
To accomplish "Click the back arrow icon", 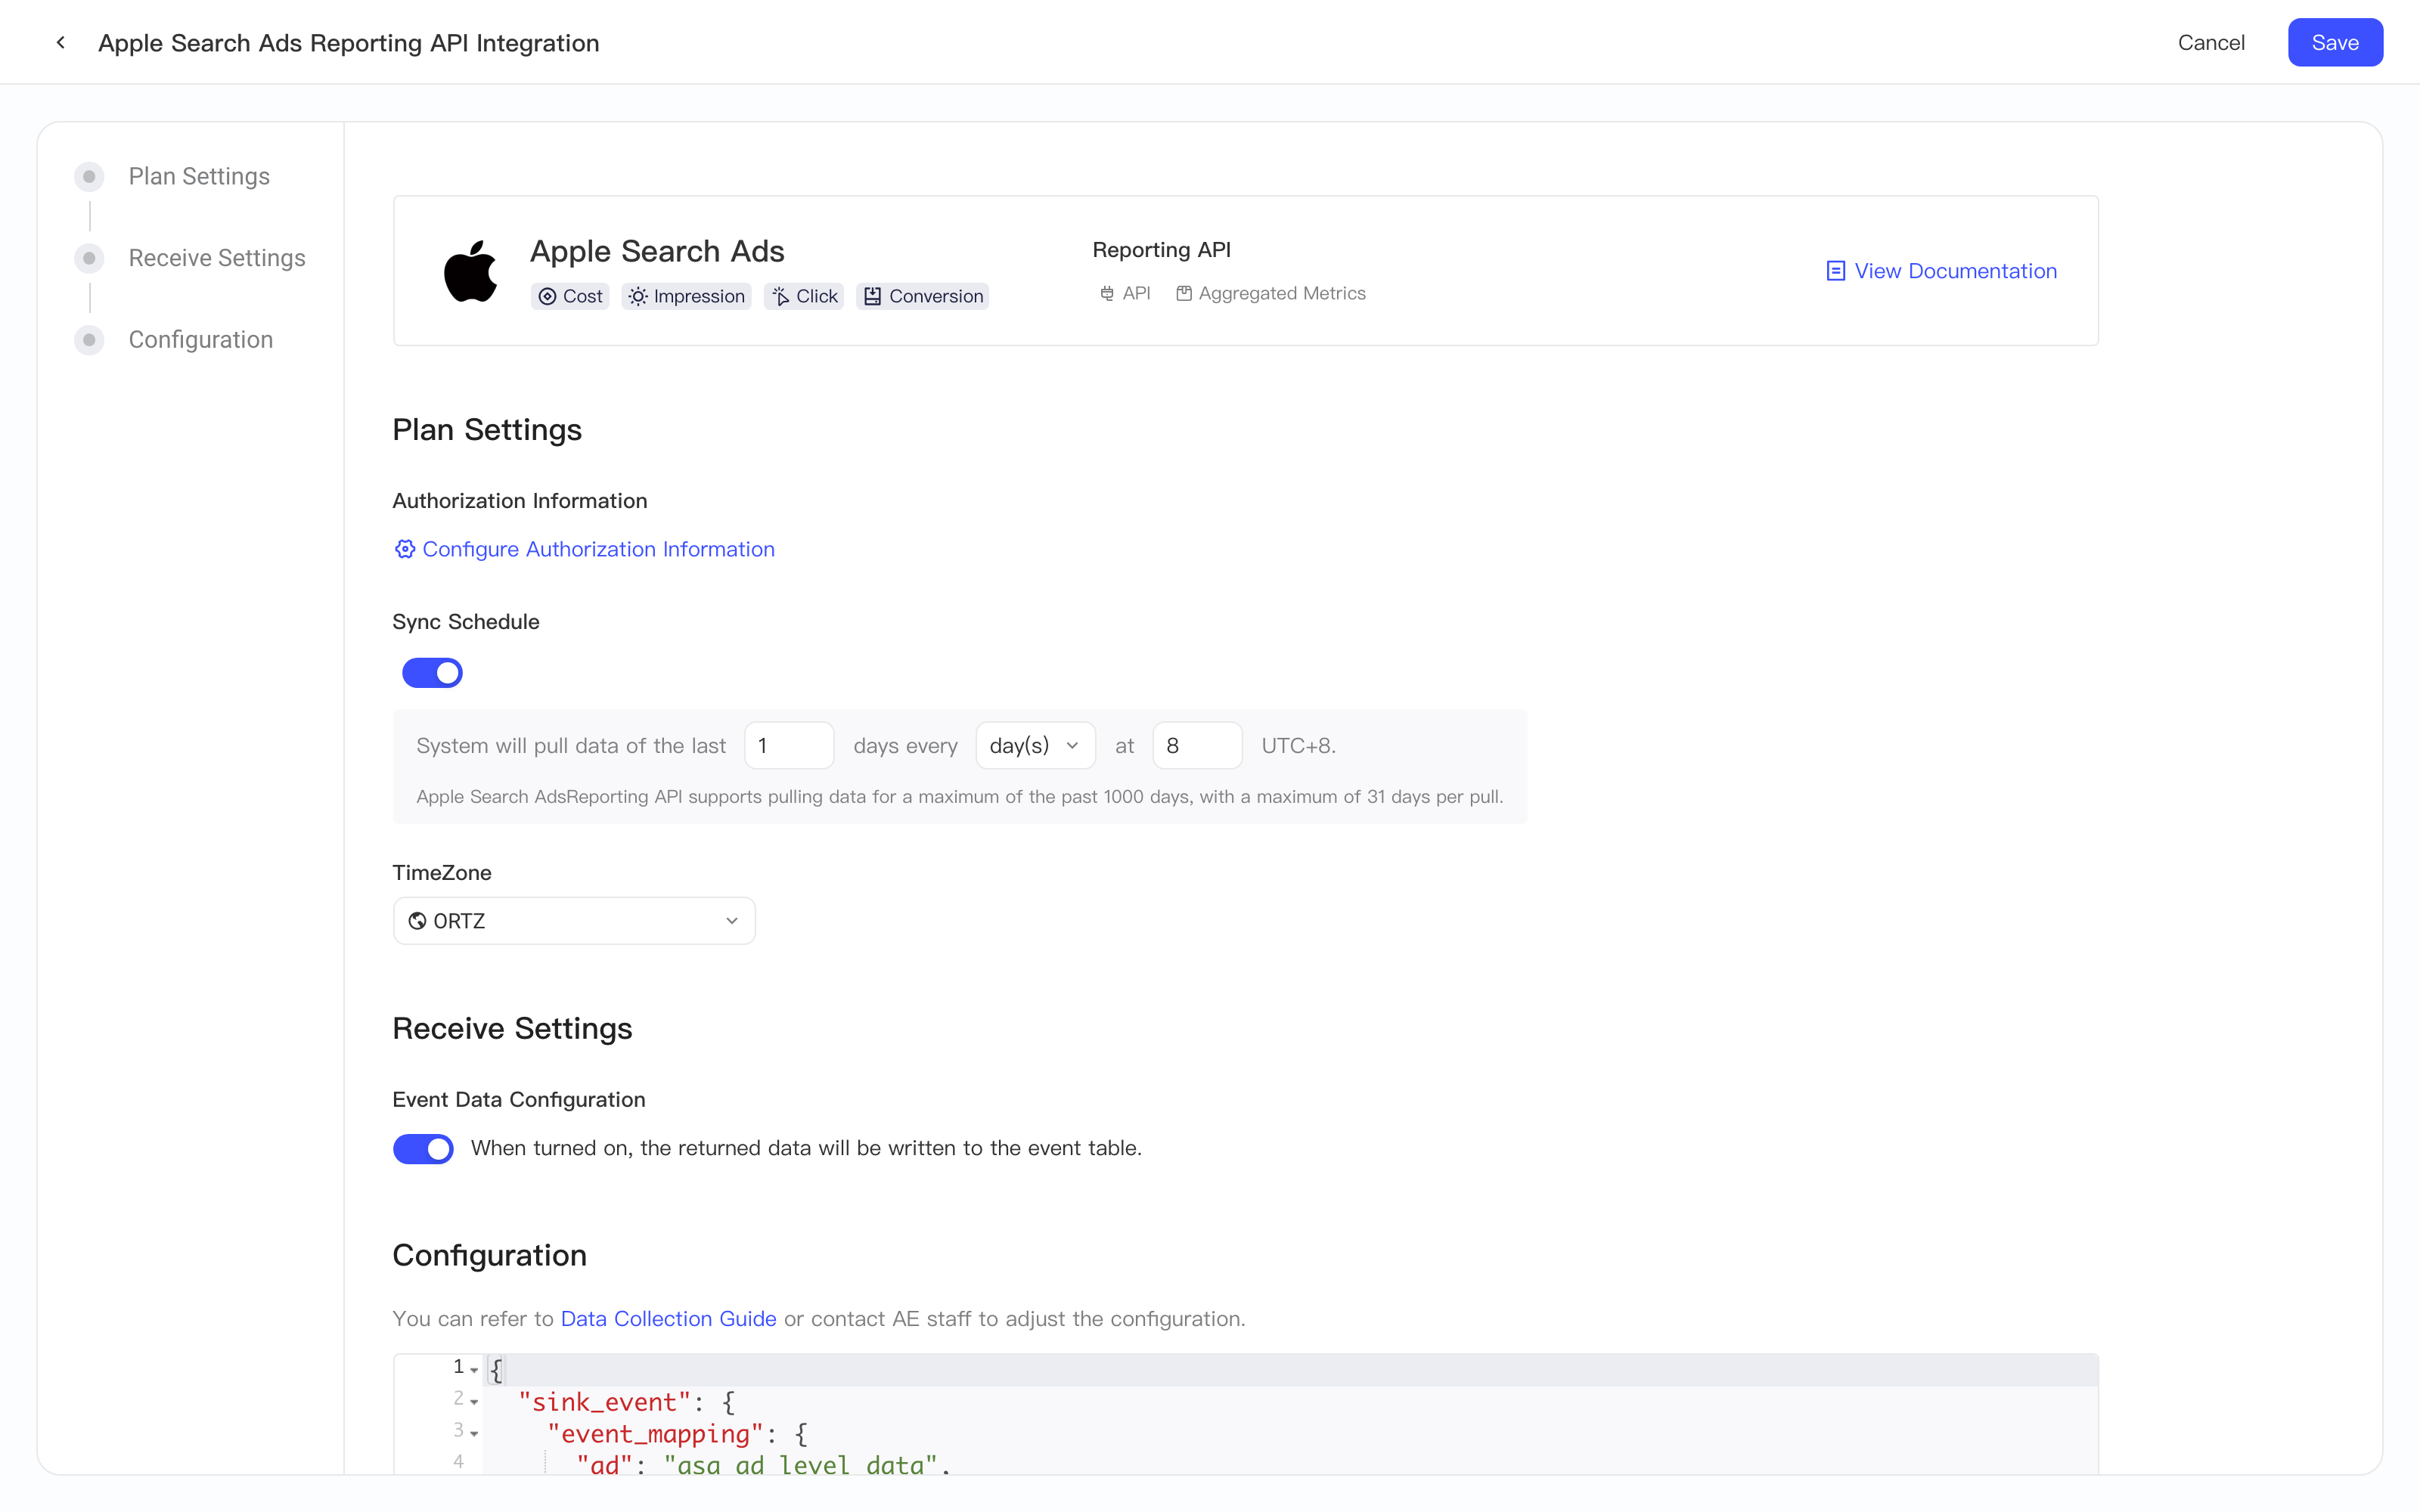I will coord(61,42).
